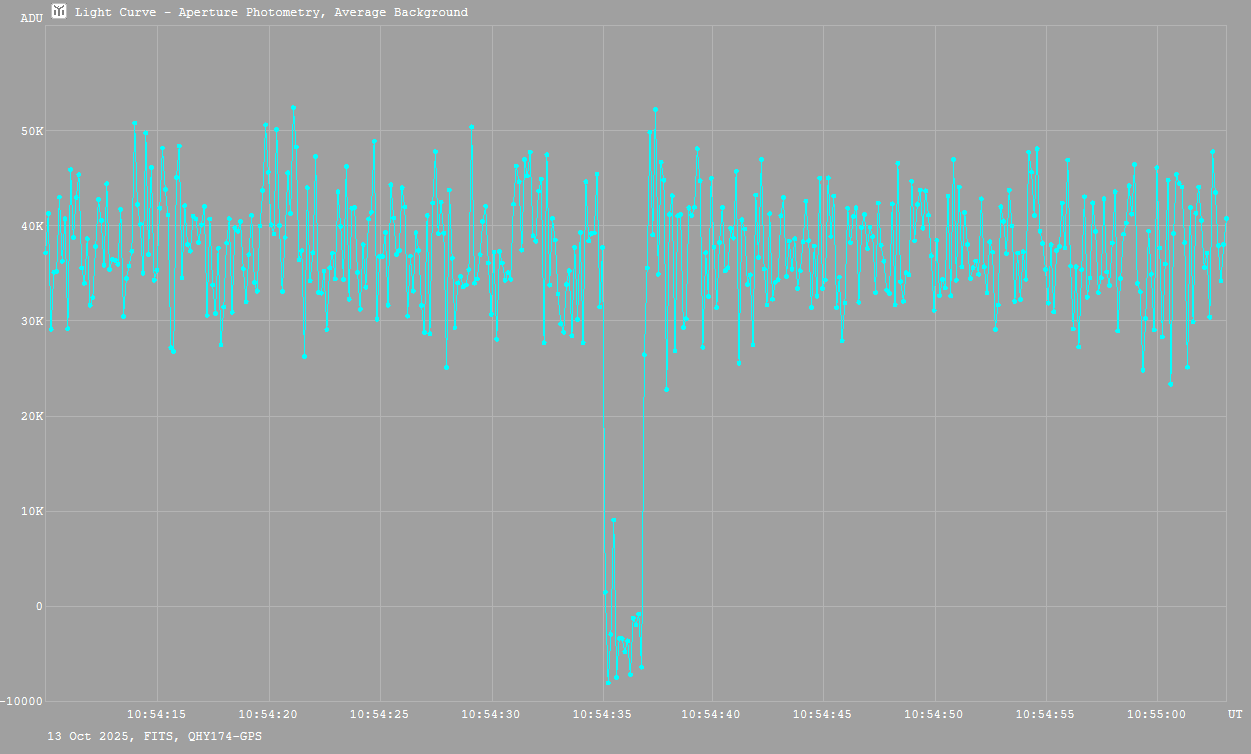Click the 10:55:00 time axis label
Image resolution: width=1251 pixels, height=754 pixels.
pos(1156,714)
